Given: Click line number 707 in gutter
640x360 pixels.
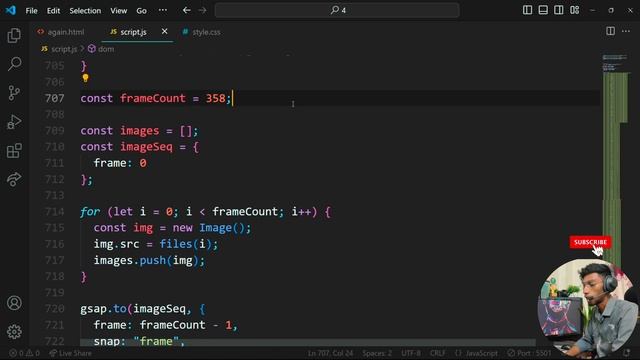Looking at the screenshot, I should tap(55, 98).
